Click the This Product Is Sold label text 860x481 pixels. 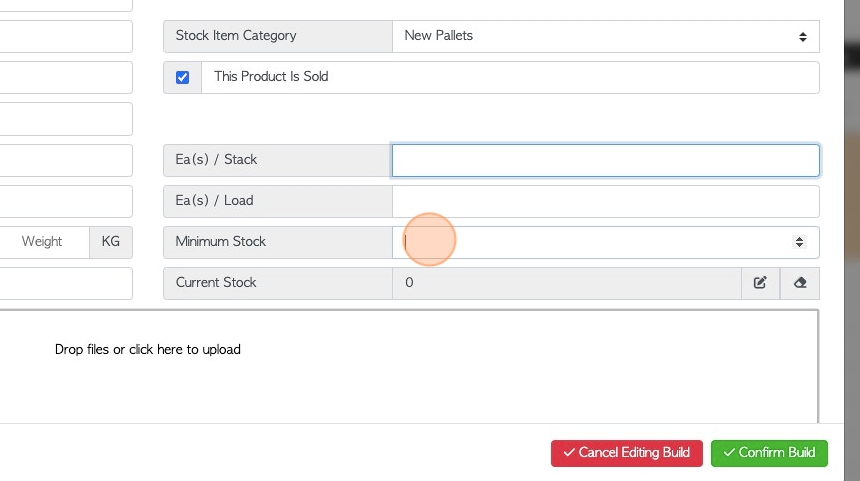[271, 77]
